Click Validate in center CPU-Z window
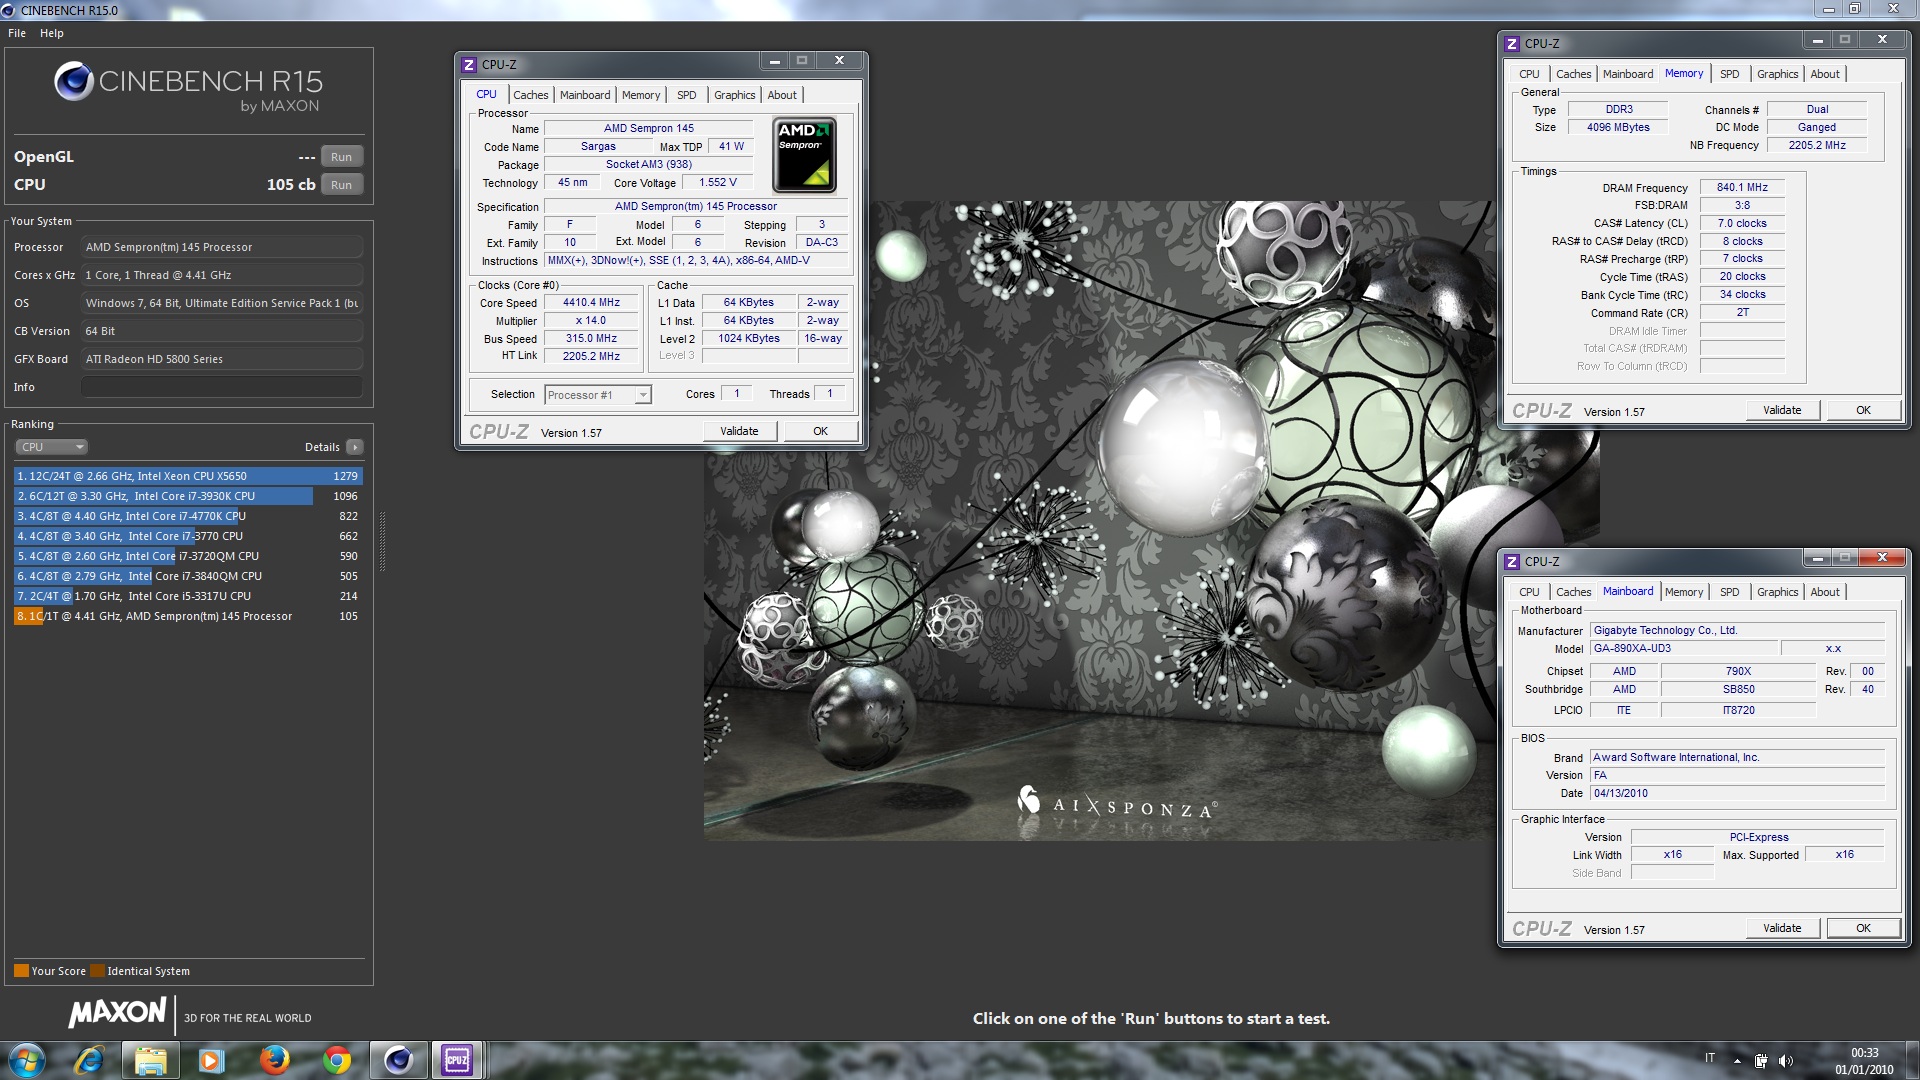 click(739, 431)
